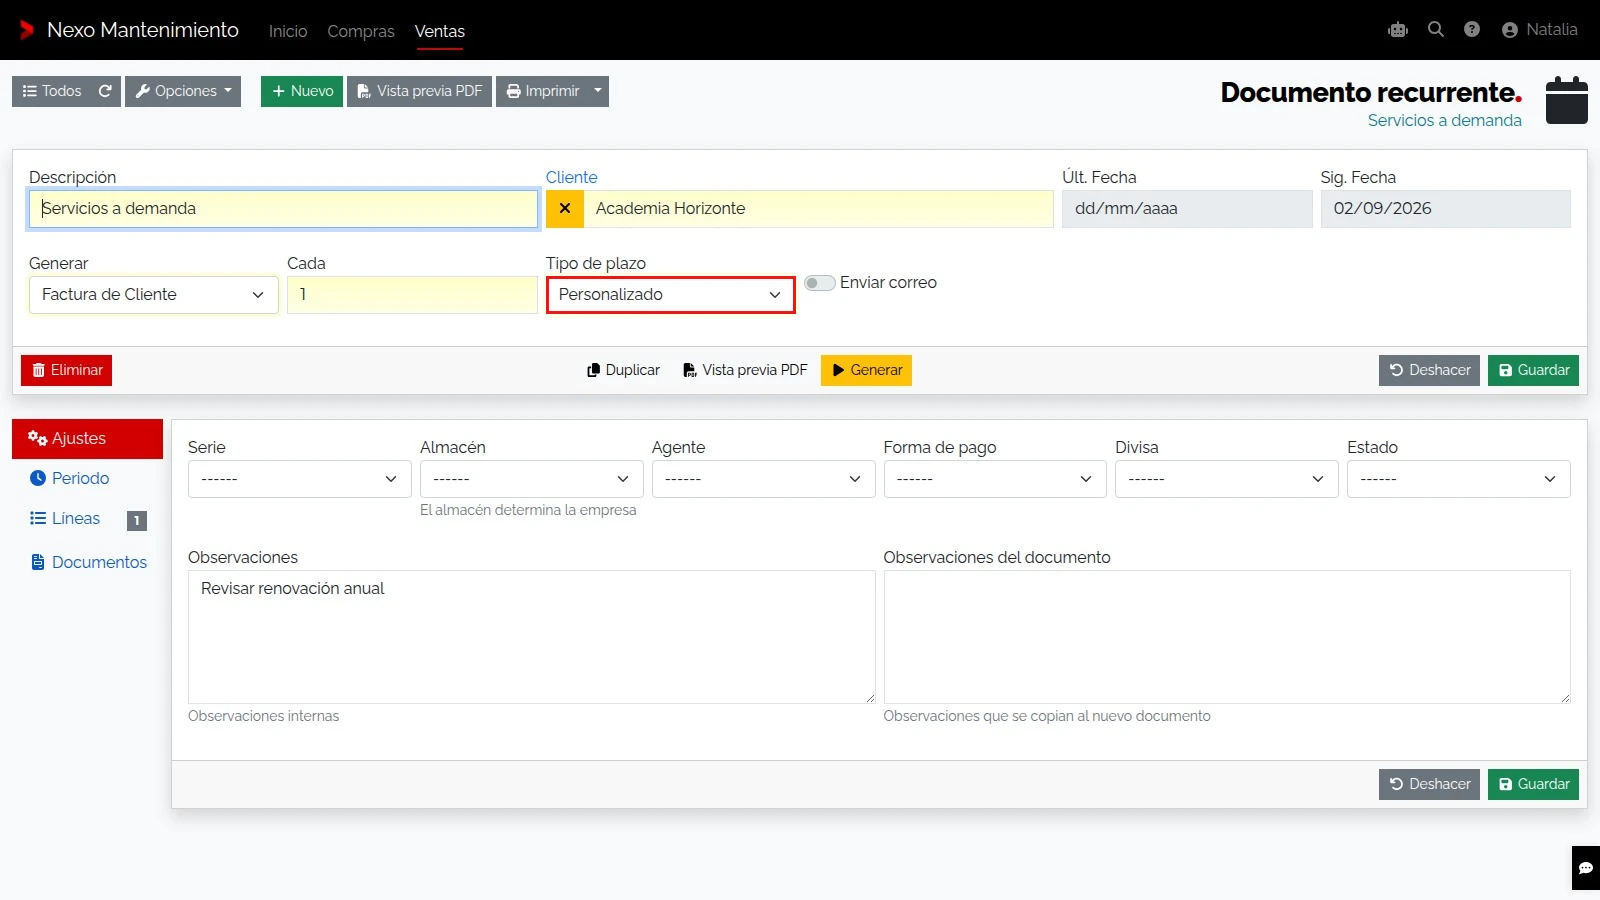
Task: Open the Agente dropdown
Action: (764, 479)
